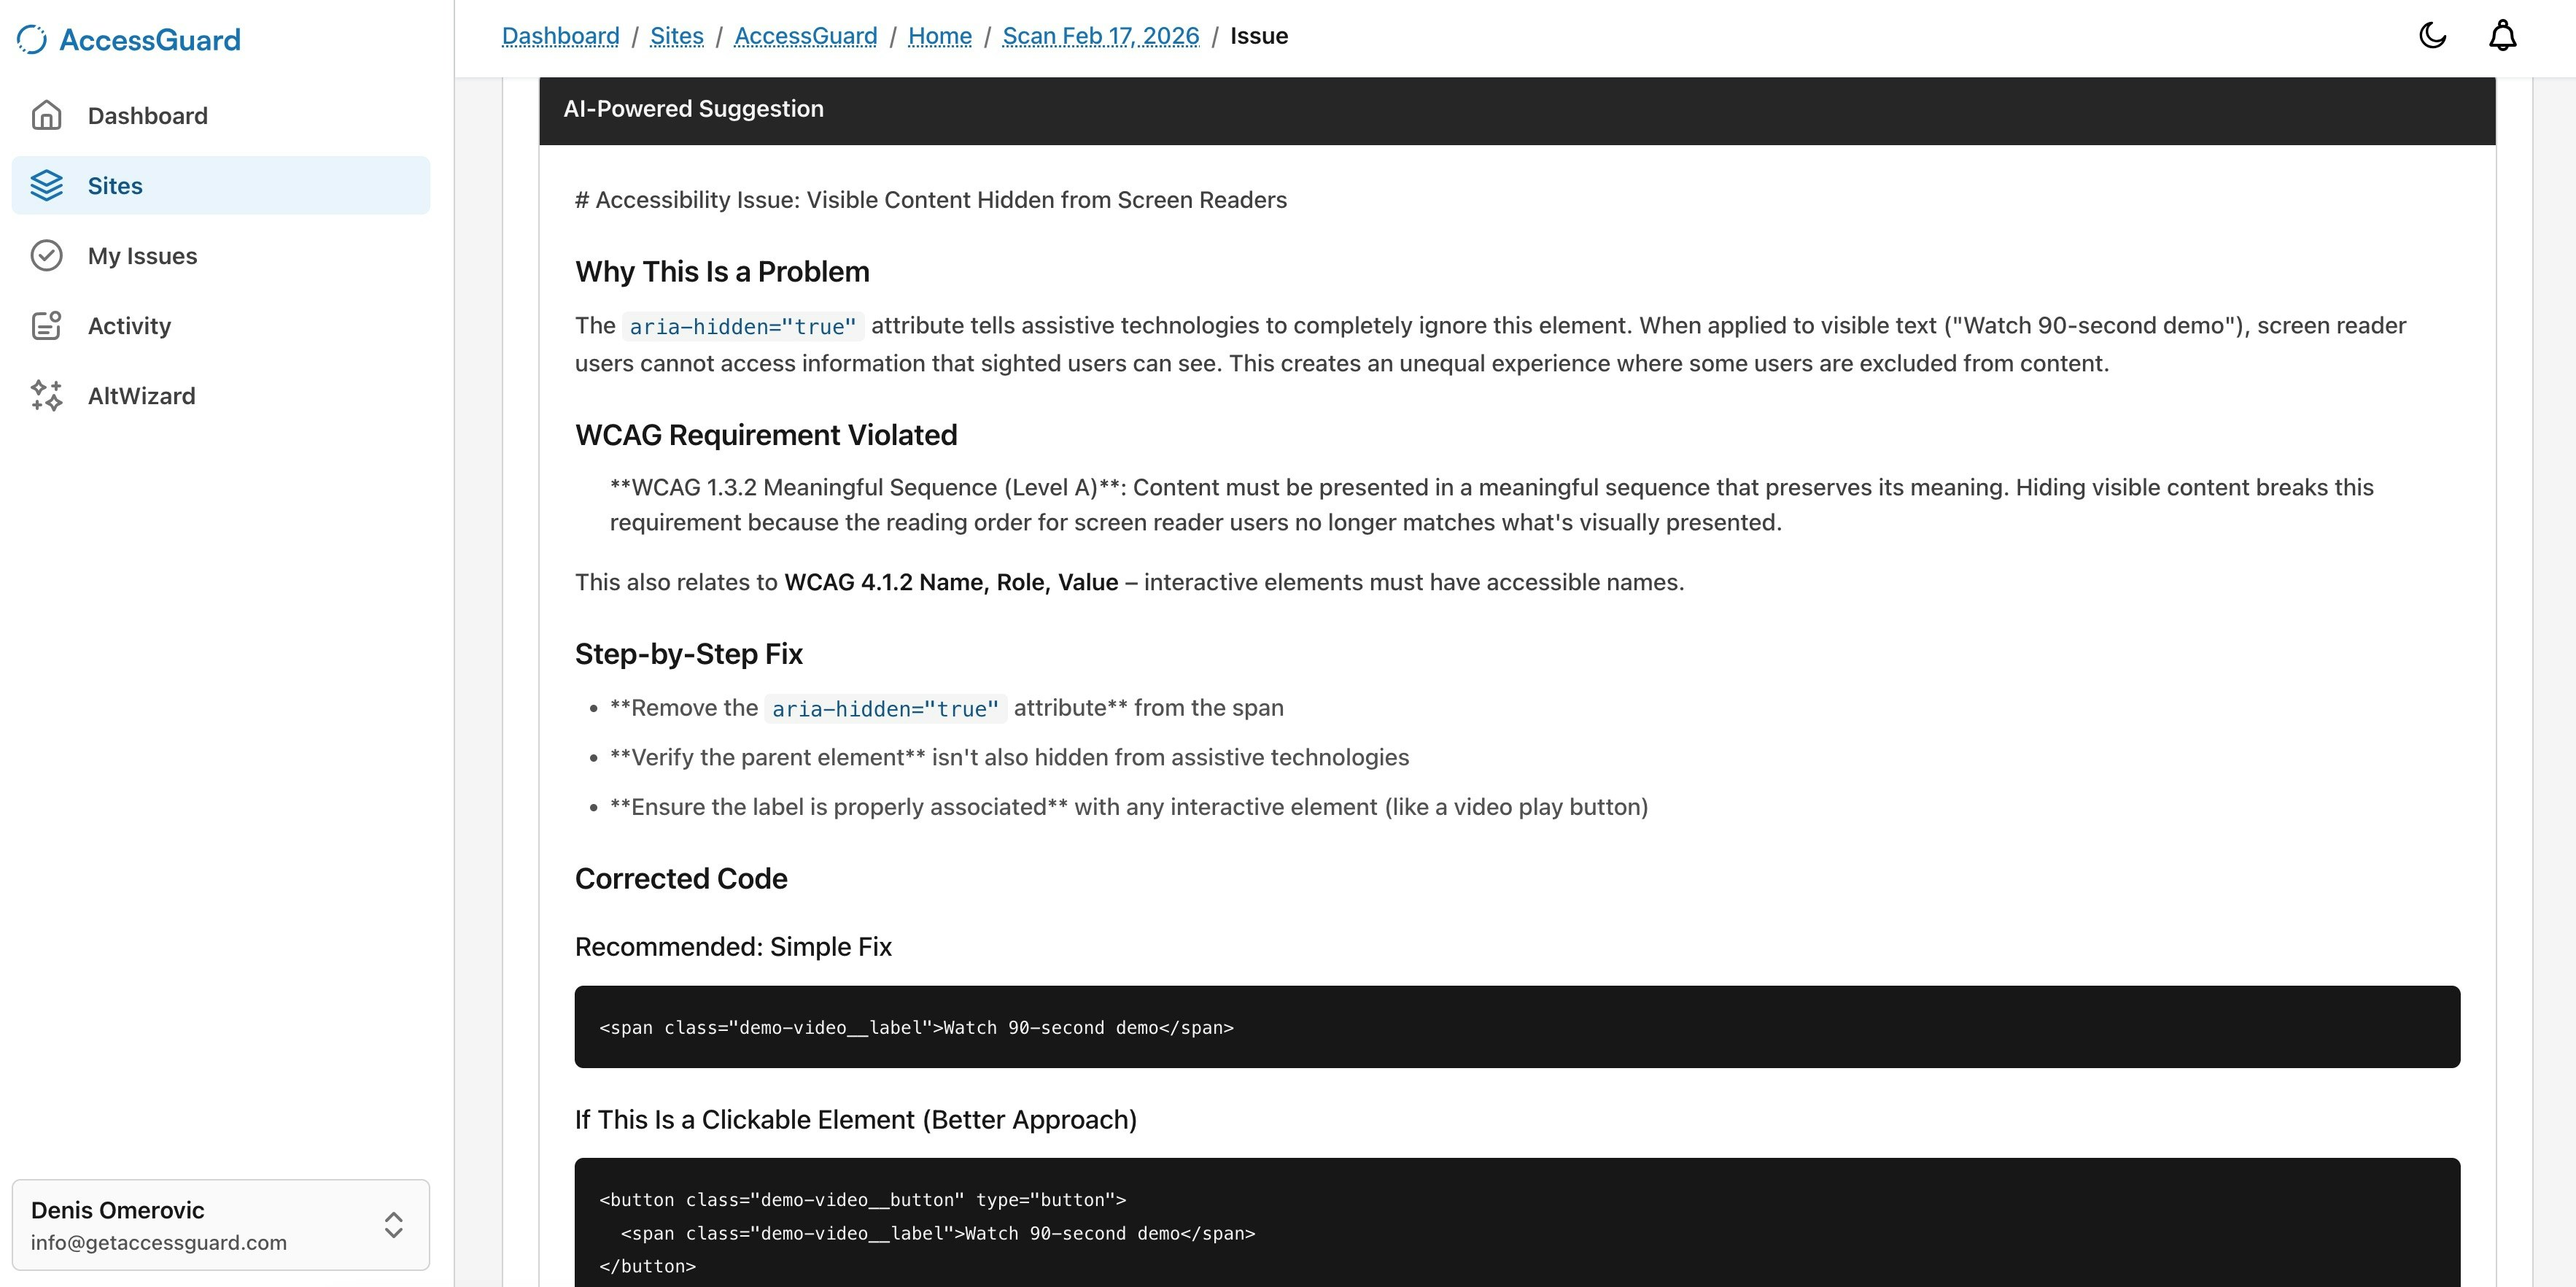This screenshot has height=1287, width=2576.
Task: Click the AccessGuard logo icon
Action: point(32,40)
